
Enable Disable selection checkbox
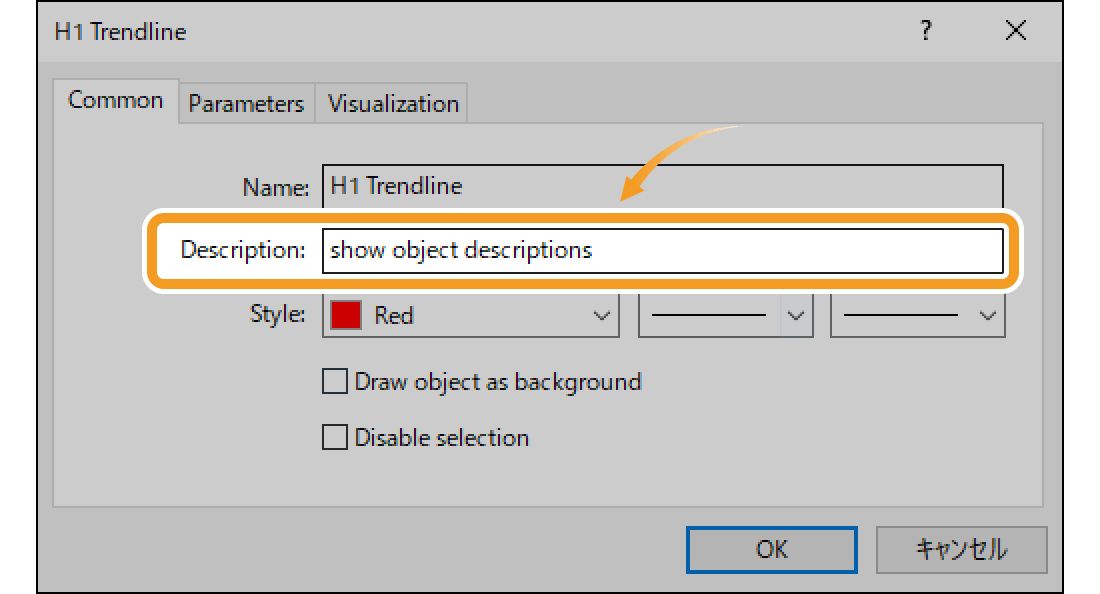(x=335, y=437)
